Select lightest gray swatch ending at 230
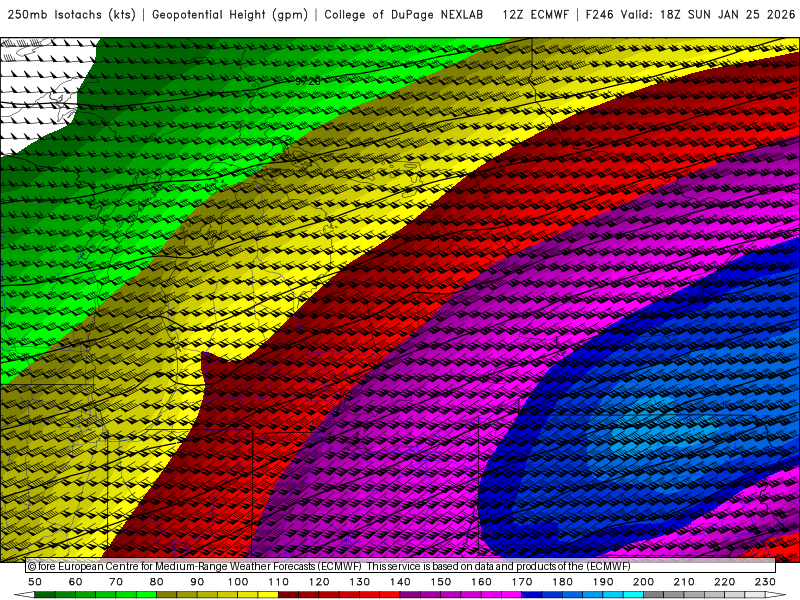 pyautogui.click(x=755, y=595)
